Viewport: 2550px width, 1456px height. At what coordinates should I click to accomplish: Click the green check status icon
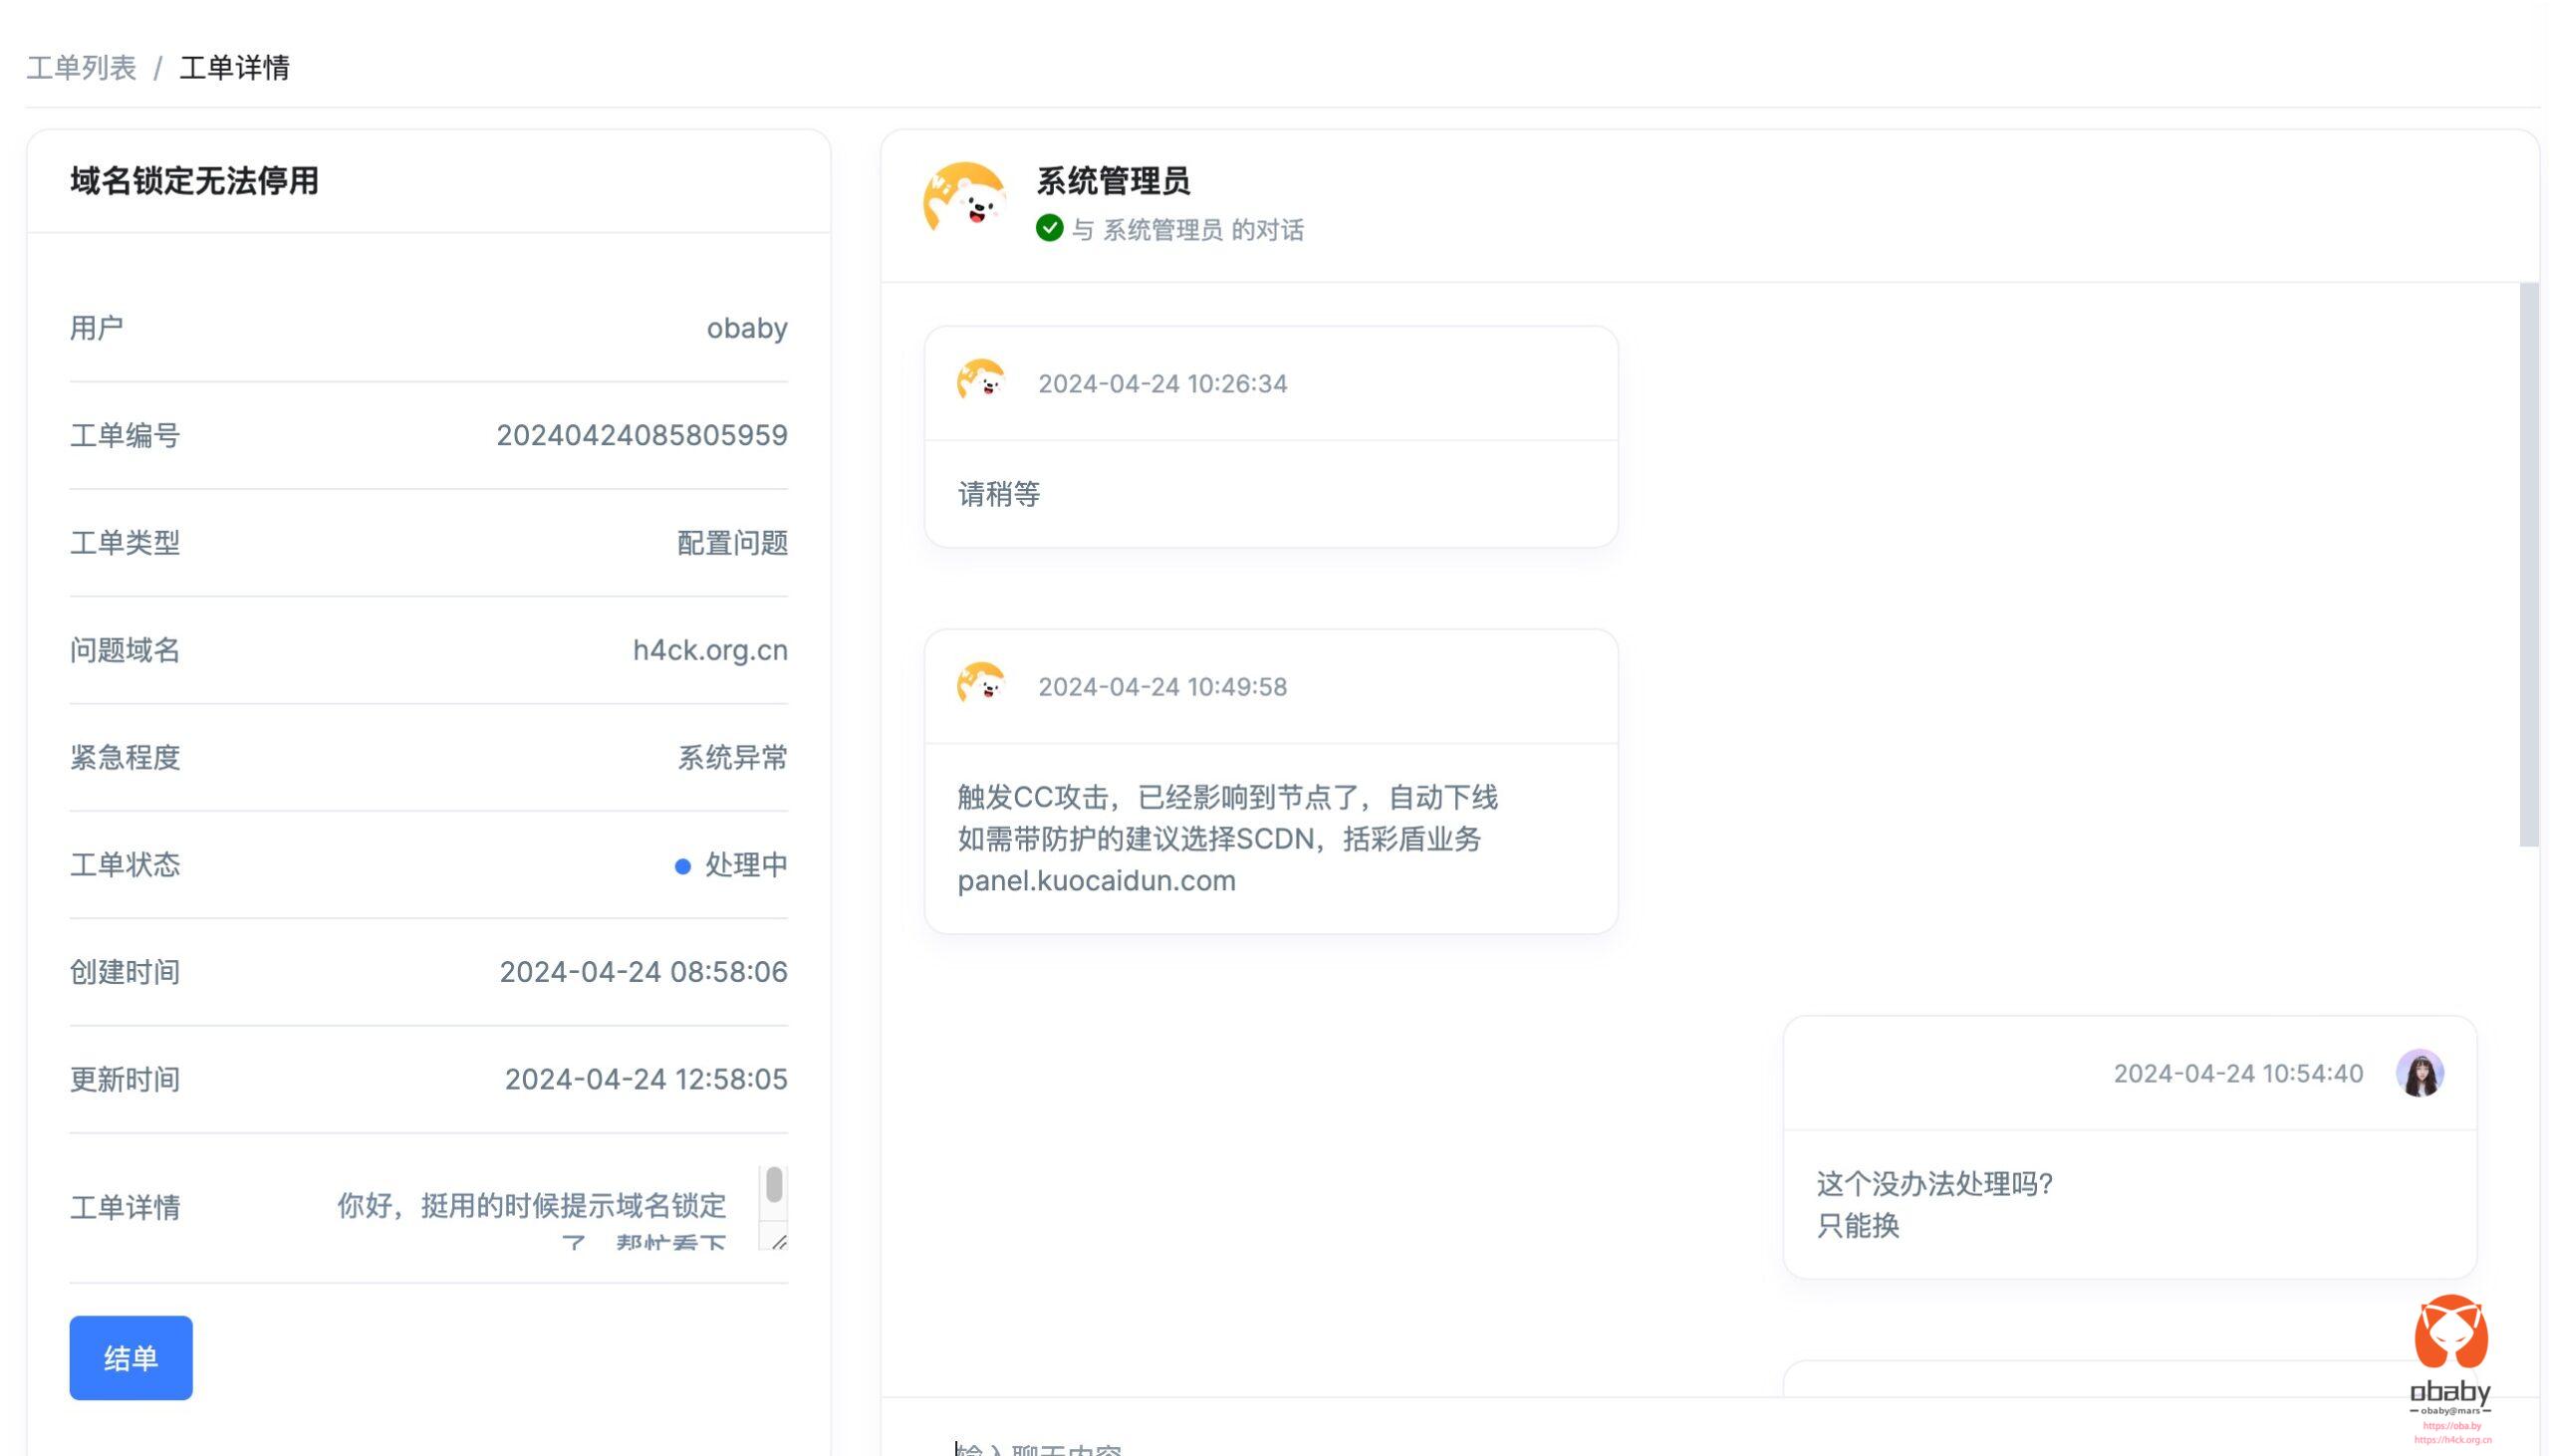point(1049,229)
